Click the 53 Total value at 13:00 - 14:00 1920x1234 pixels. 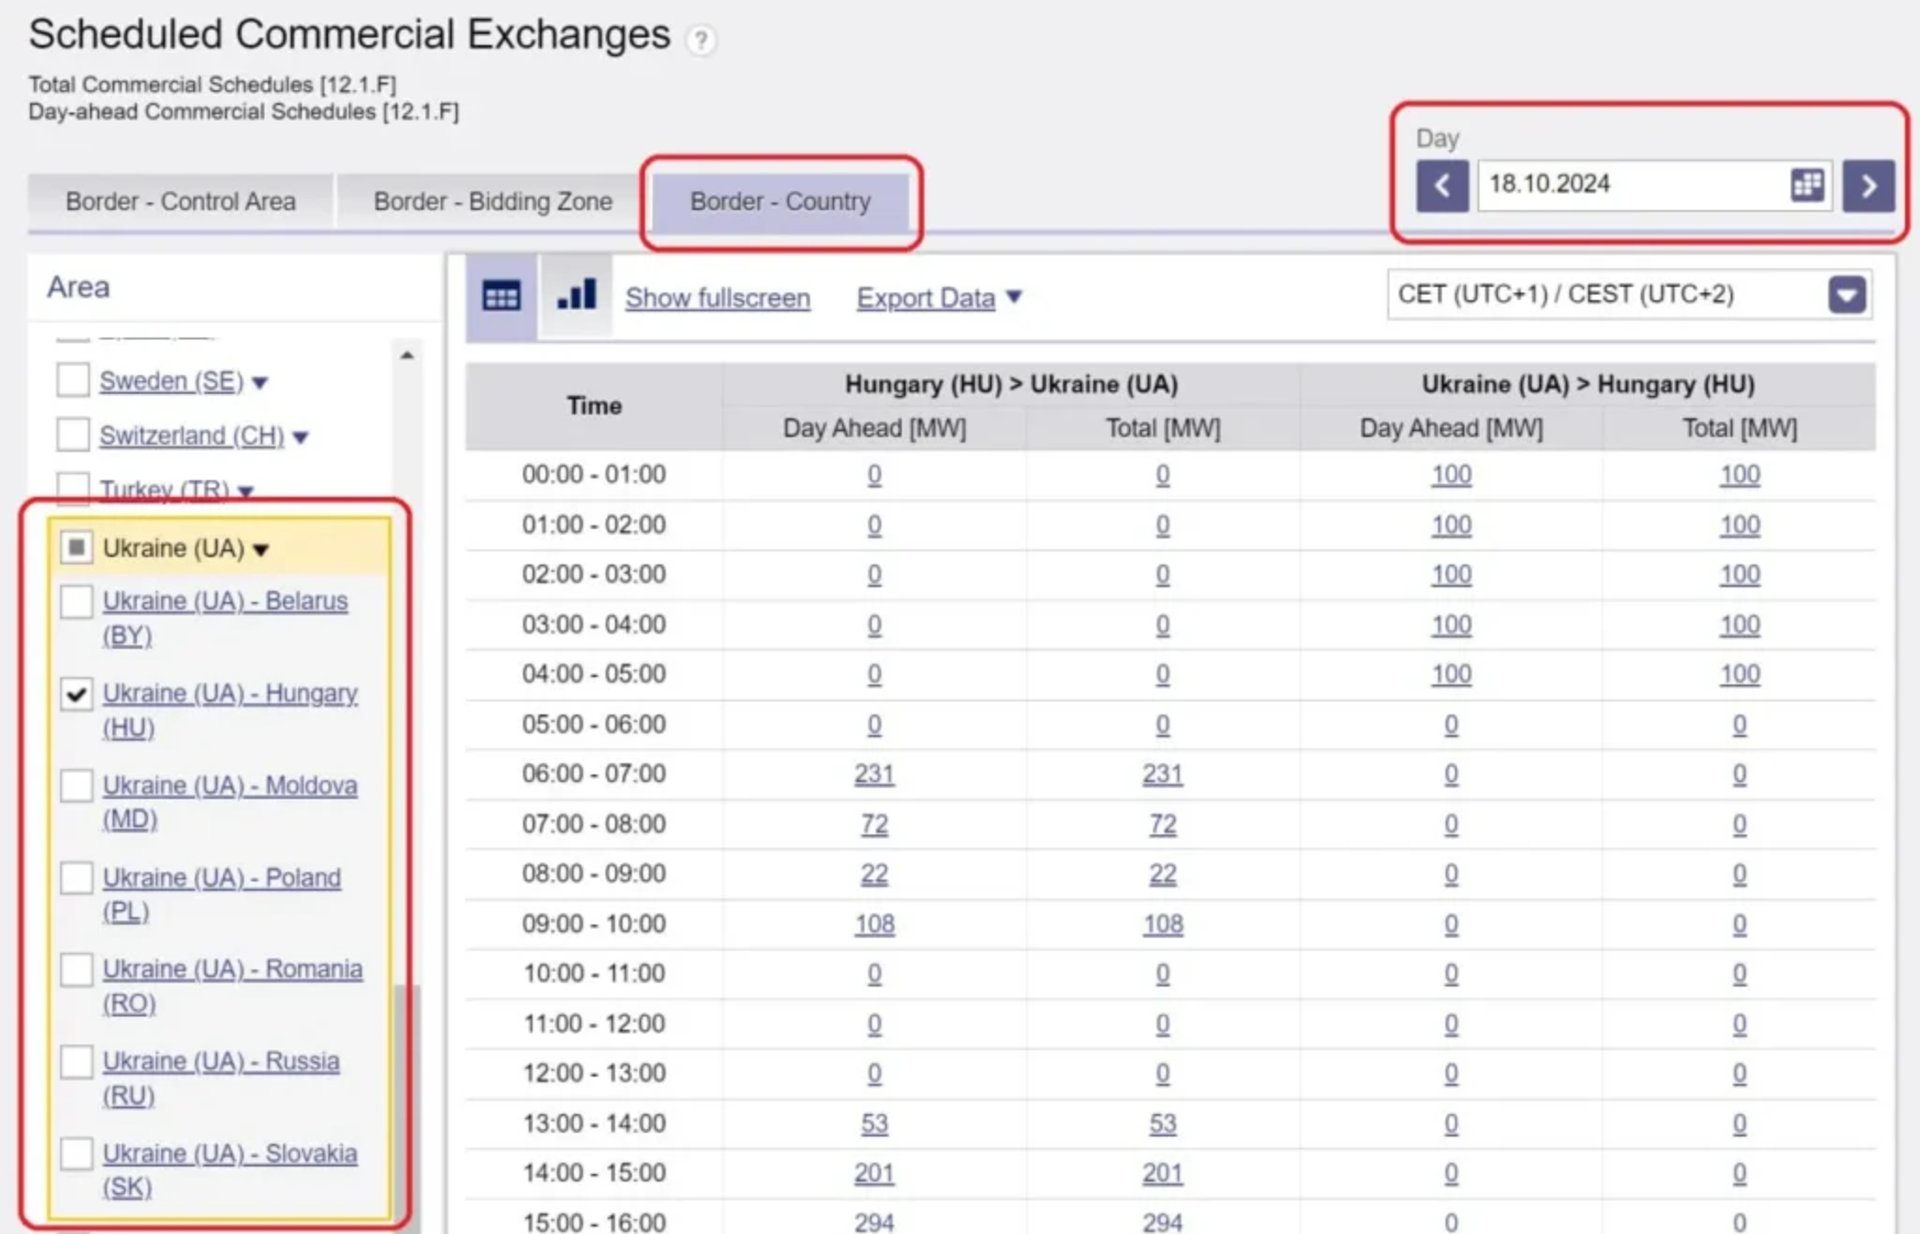point(1162,1124)
